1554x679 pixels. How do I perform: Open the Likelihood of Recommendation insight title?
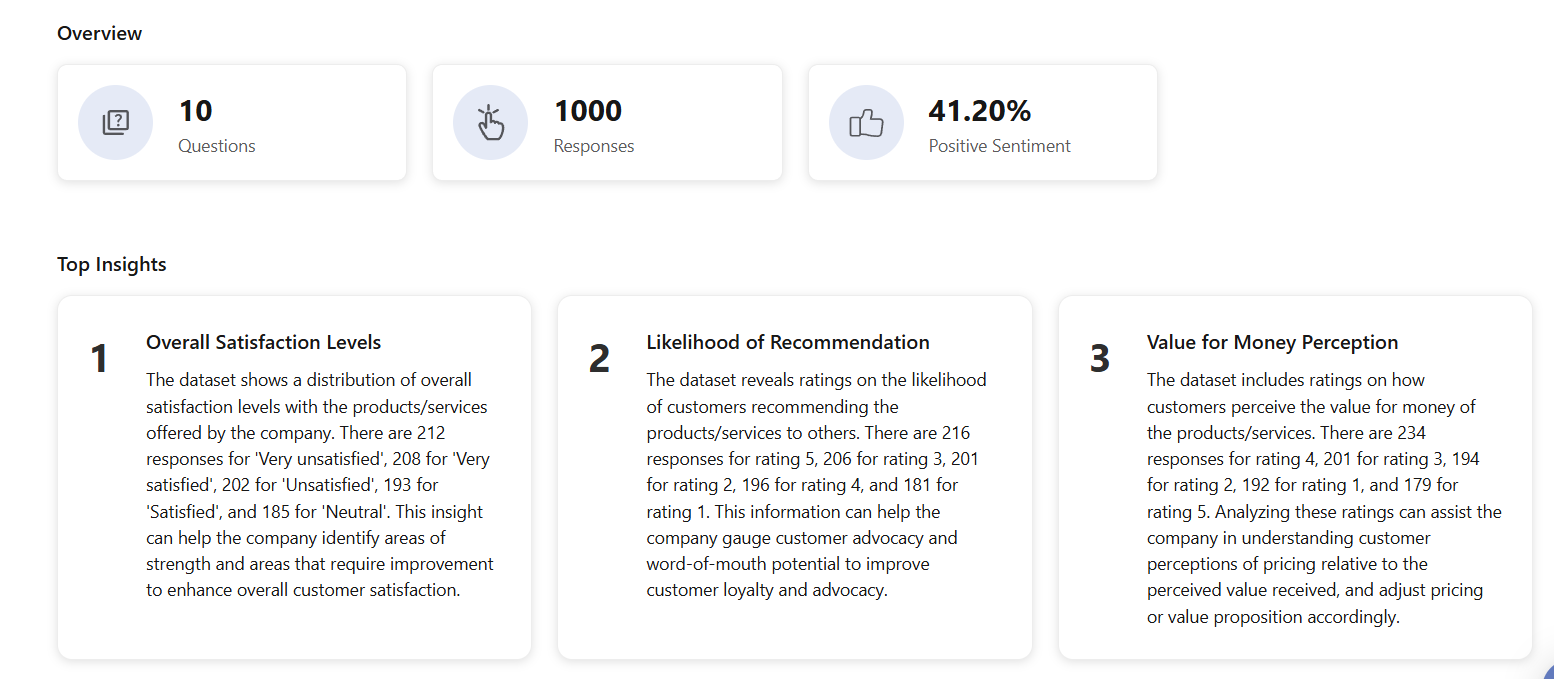[788, 342]
